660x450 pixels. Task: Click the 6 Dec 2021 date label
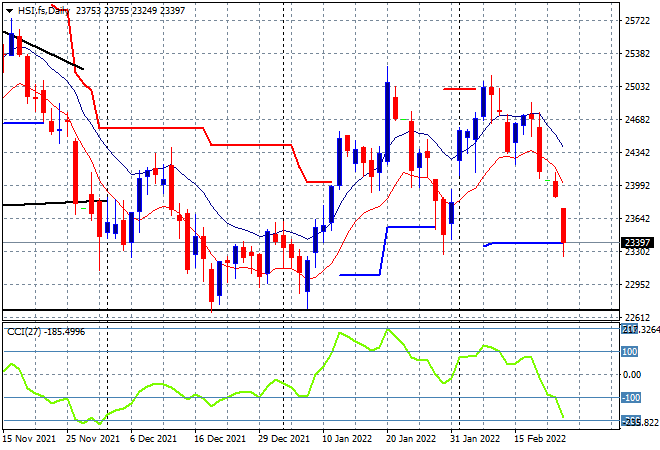pyautogui.click(x=153, y=439)
